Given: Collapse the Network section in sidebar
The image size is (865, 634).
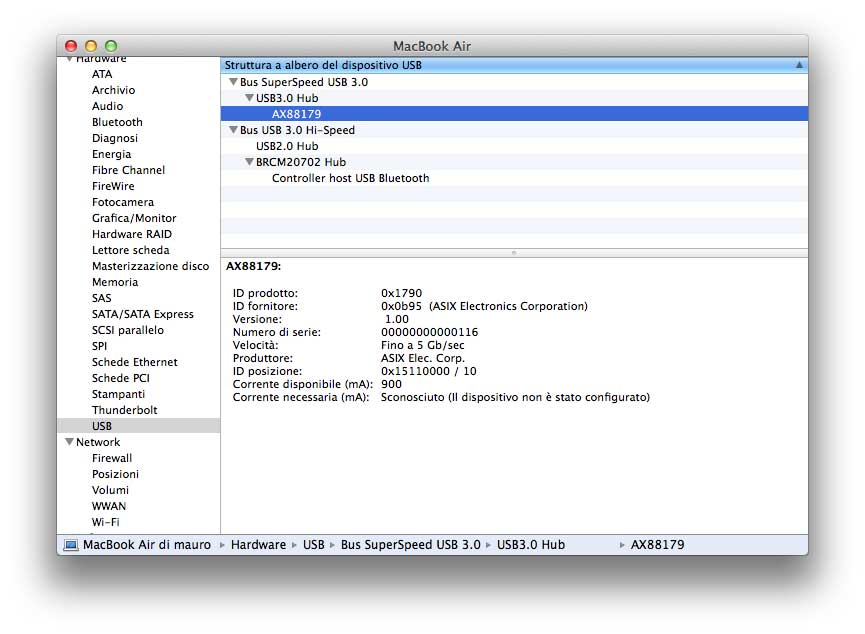Looking at the screenshot, I should click(x=70, y=442).
